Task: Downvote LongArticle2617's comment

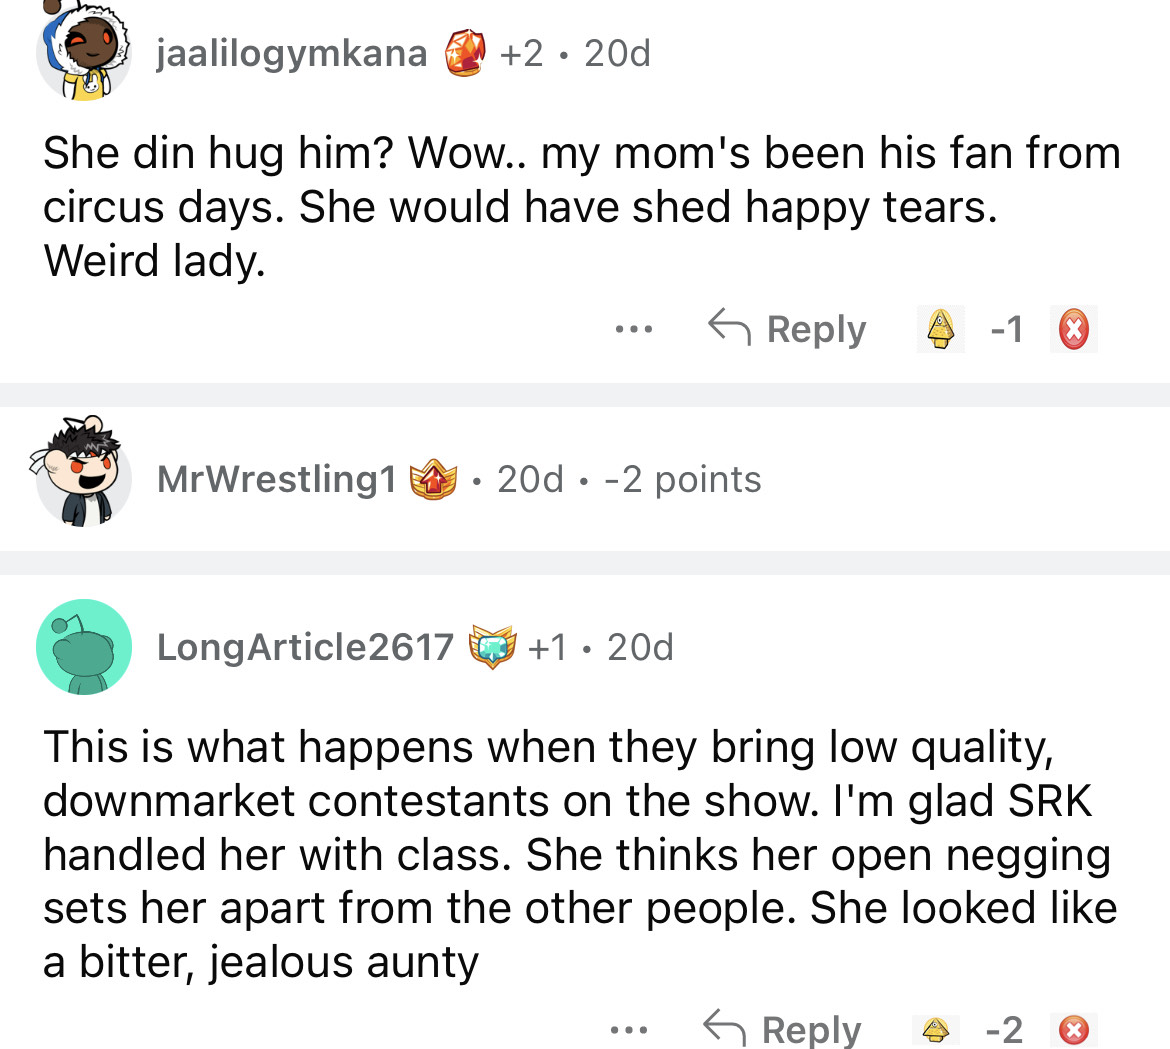Action: [x=1073, y=1029]
